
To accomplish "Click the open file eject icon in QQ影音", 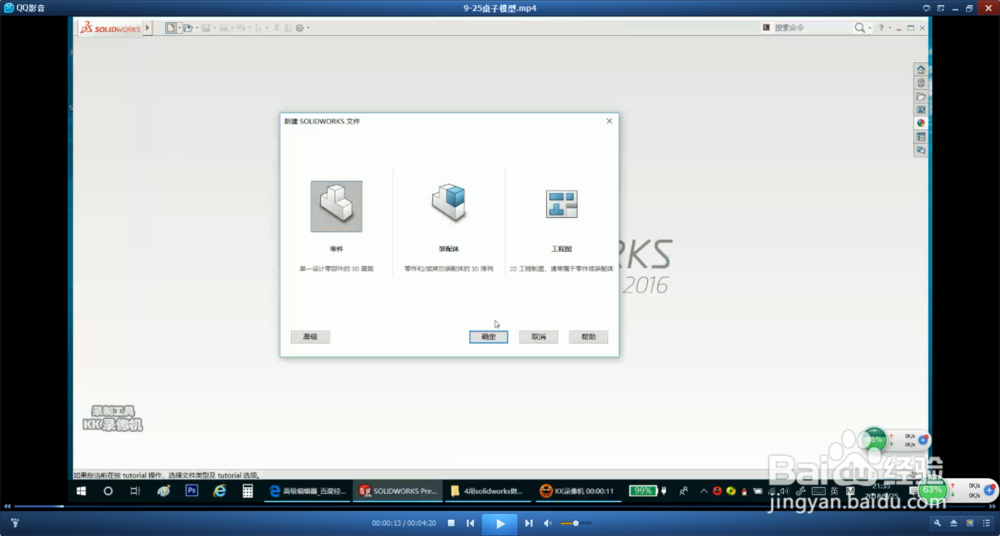I will [953, 523].
